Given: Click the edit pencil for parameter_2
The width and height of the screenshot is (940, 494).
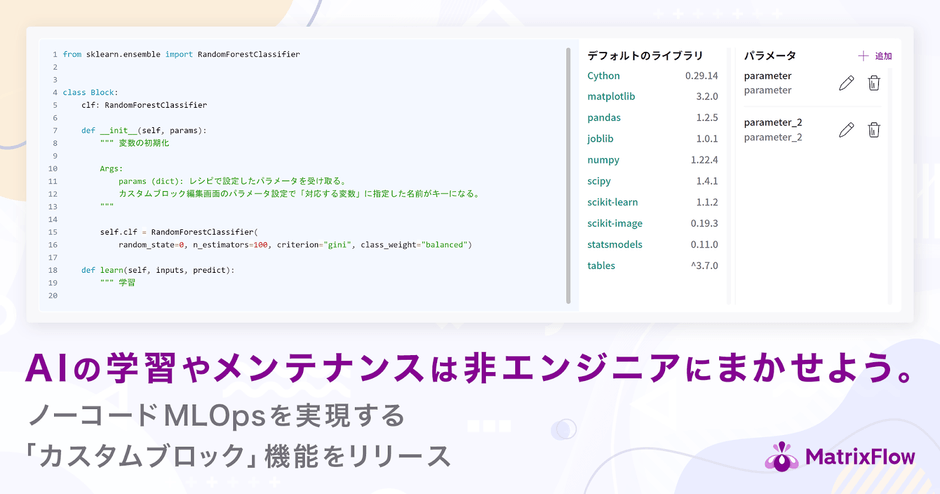Looking at the screenshot, I should click(846, 129).
